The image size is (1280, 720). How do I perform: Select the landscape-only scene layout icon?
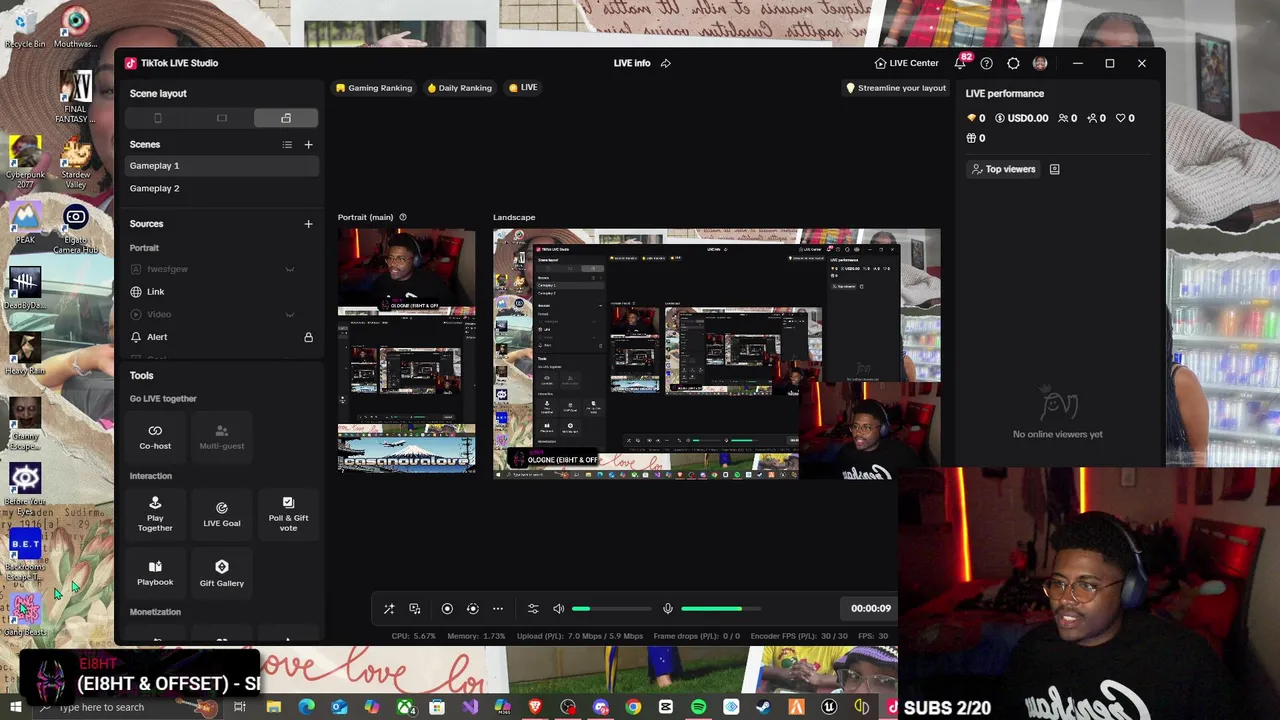click(222, 118)
